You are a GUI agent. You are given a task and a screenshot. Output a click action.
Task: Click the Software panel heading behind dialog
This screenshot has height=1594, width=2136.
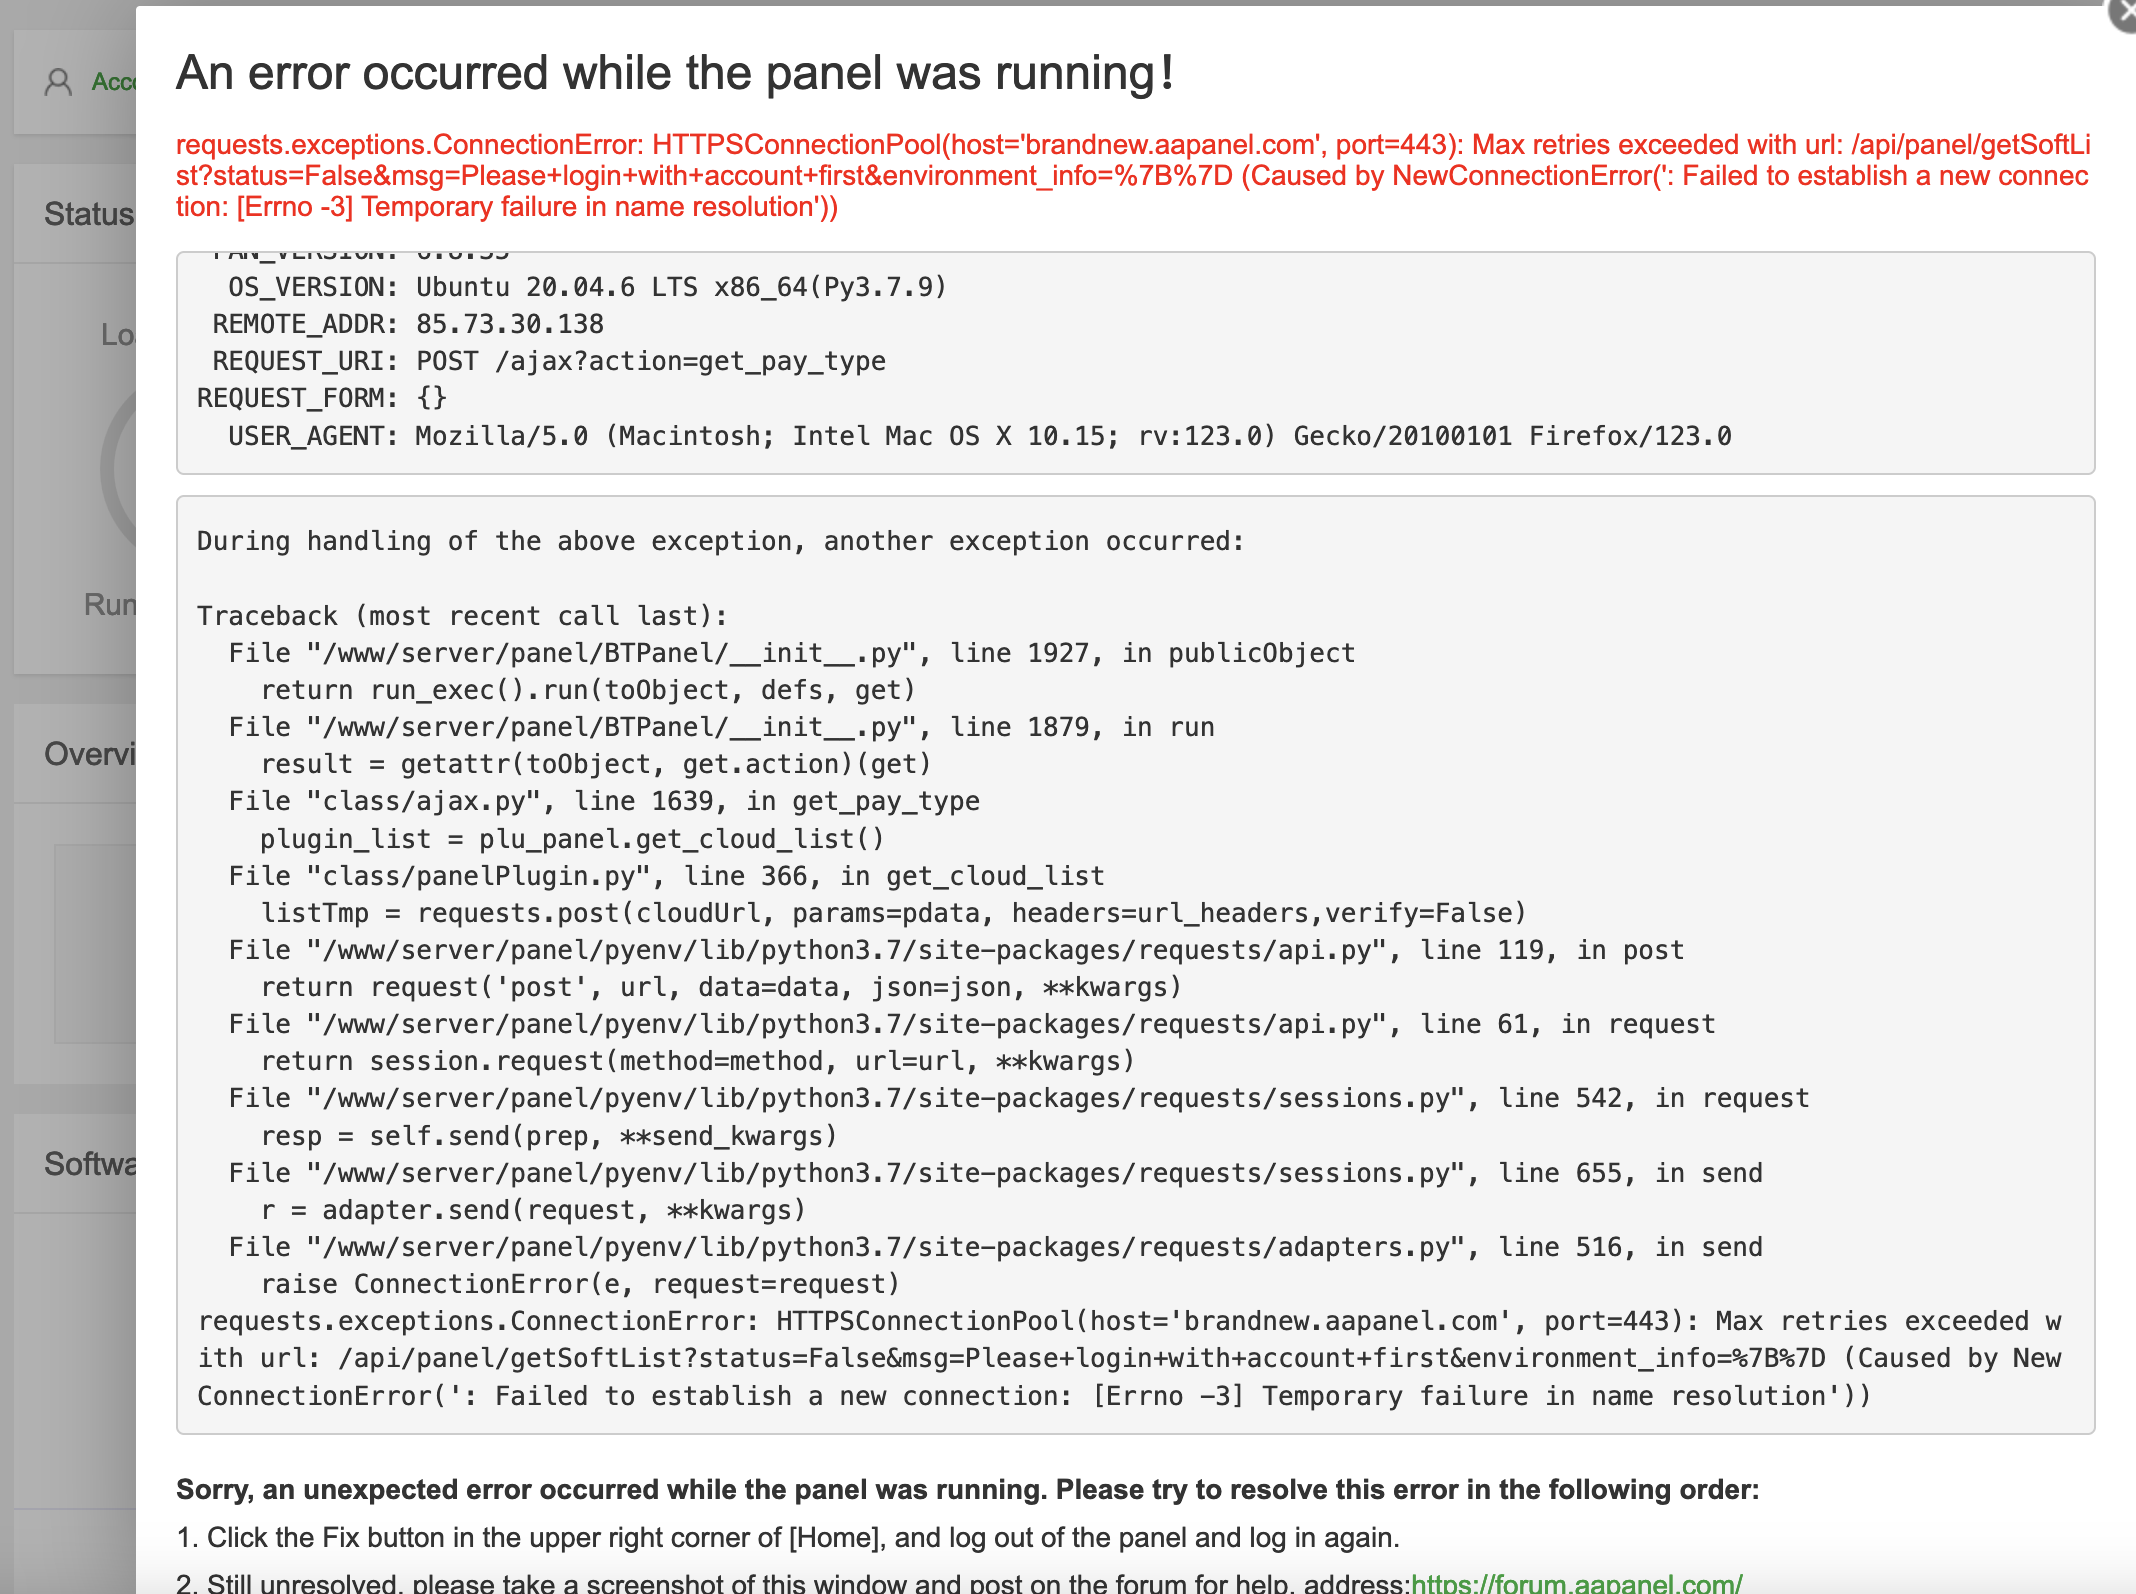coord(90,1164)
